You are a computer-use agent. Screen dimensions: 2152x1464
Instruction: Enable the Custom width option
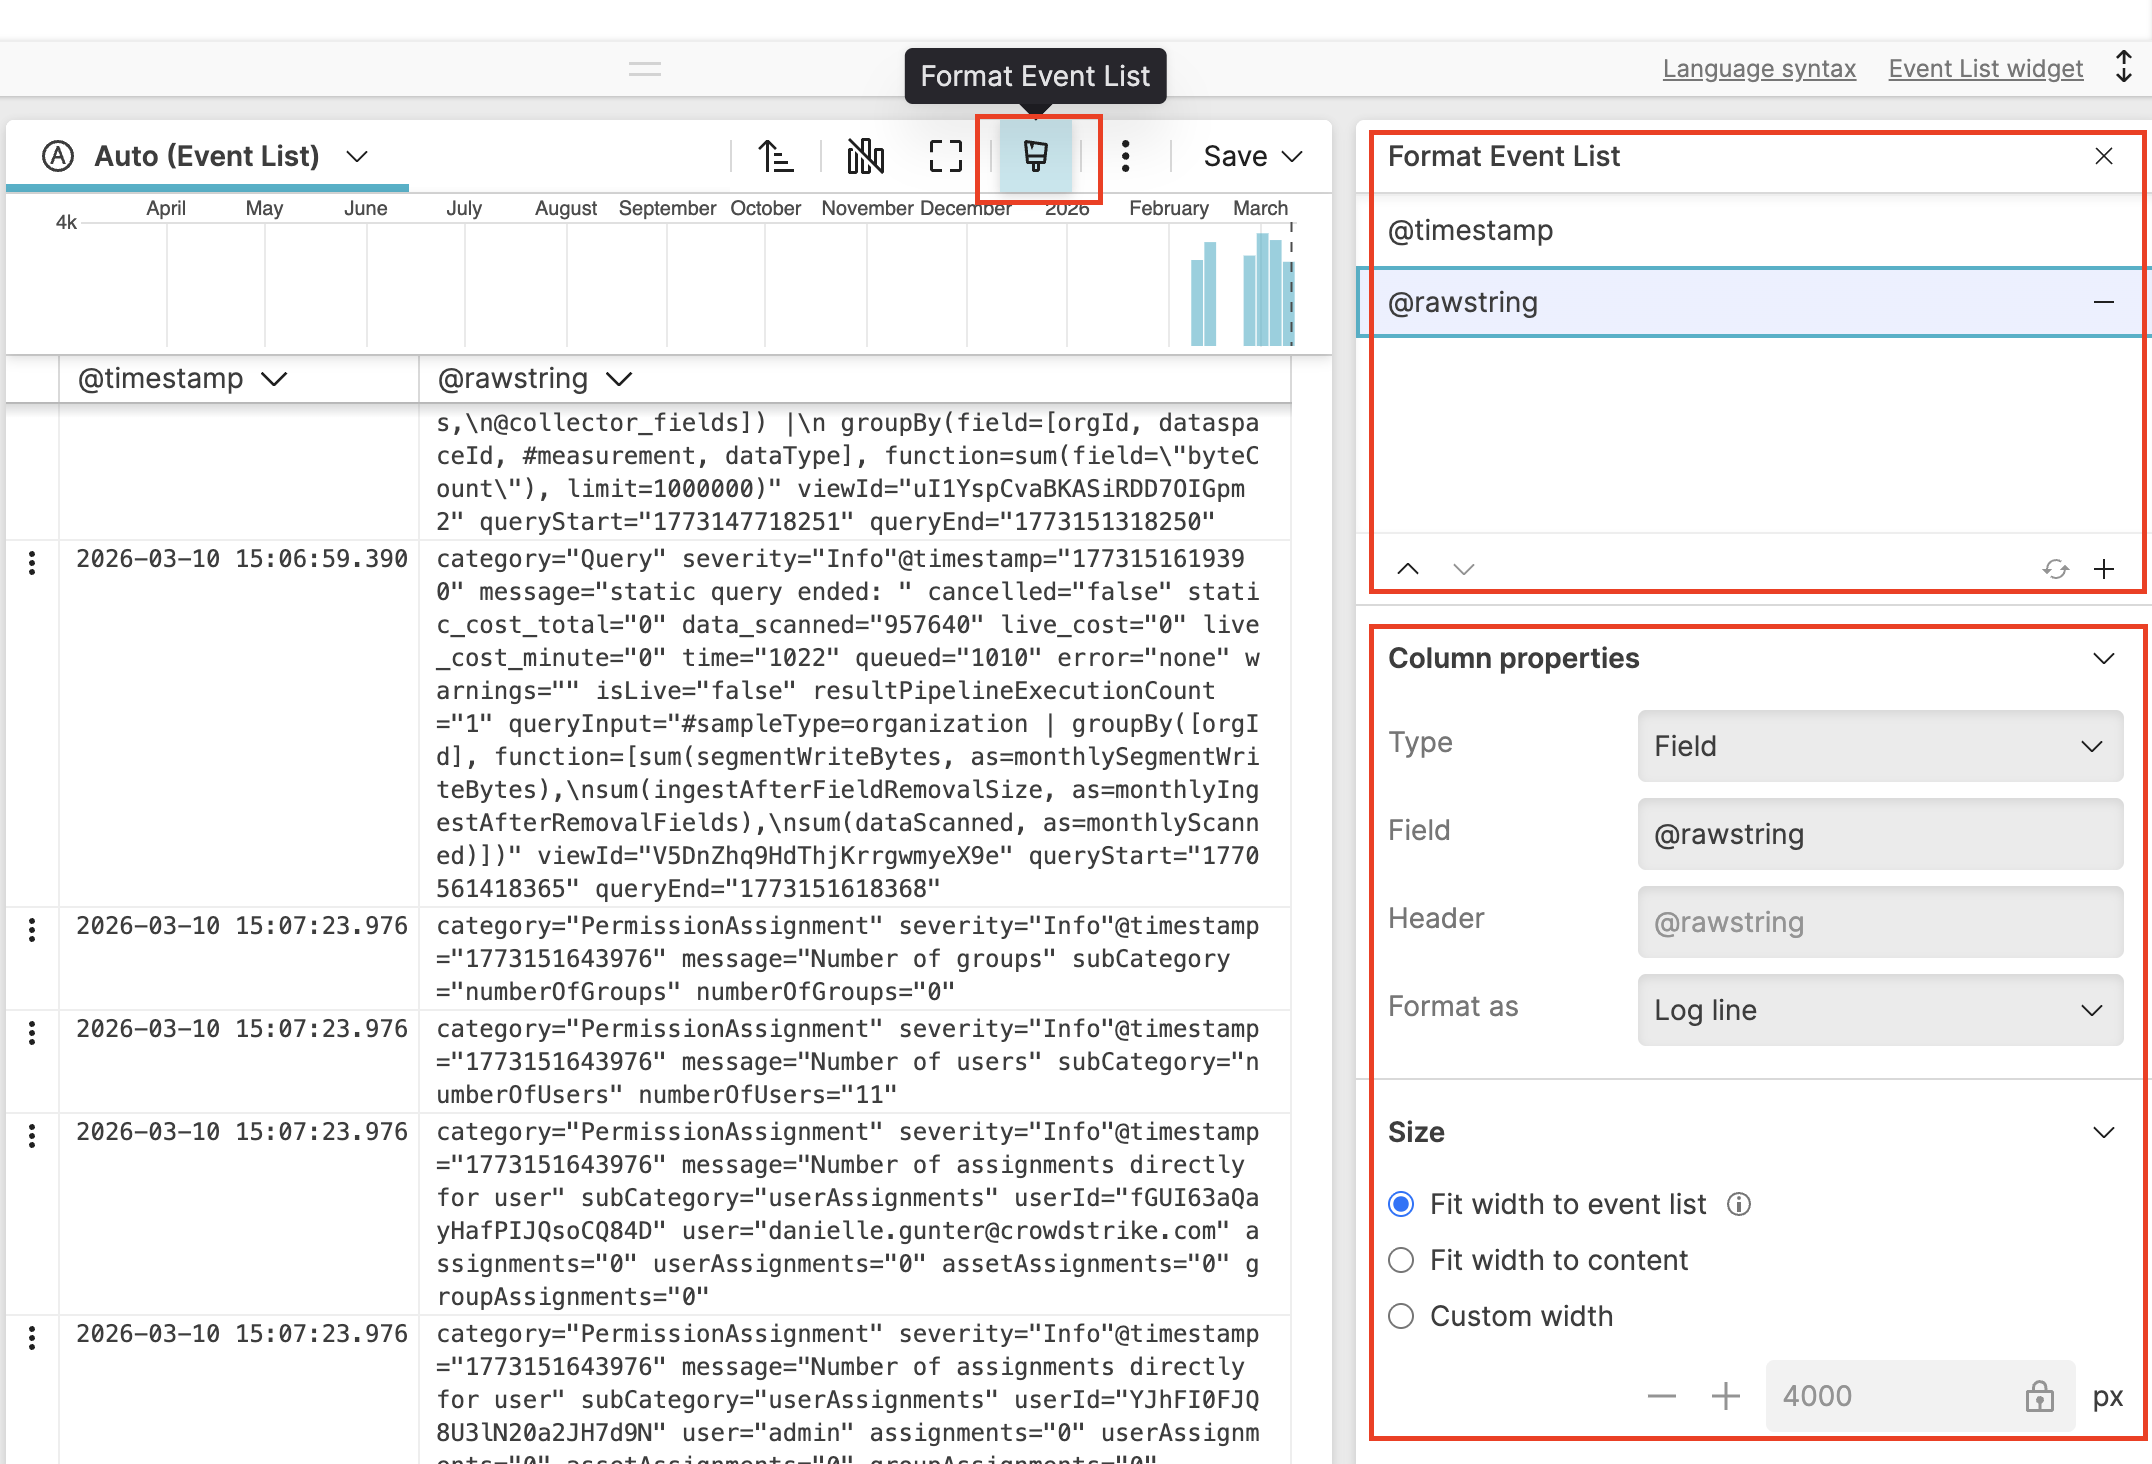[1401, 1316]
